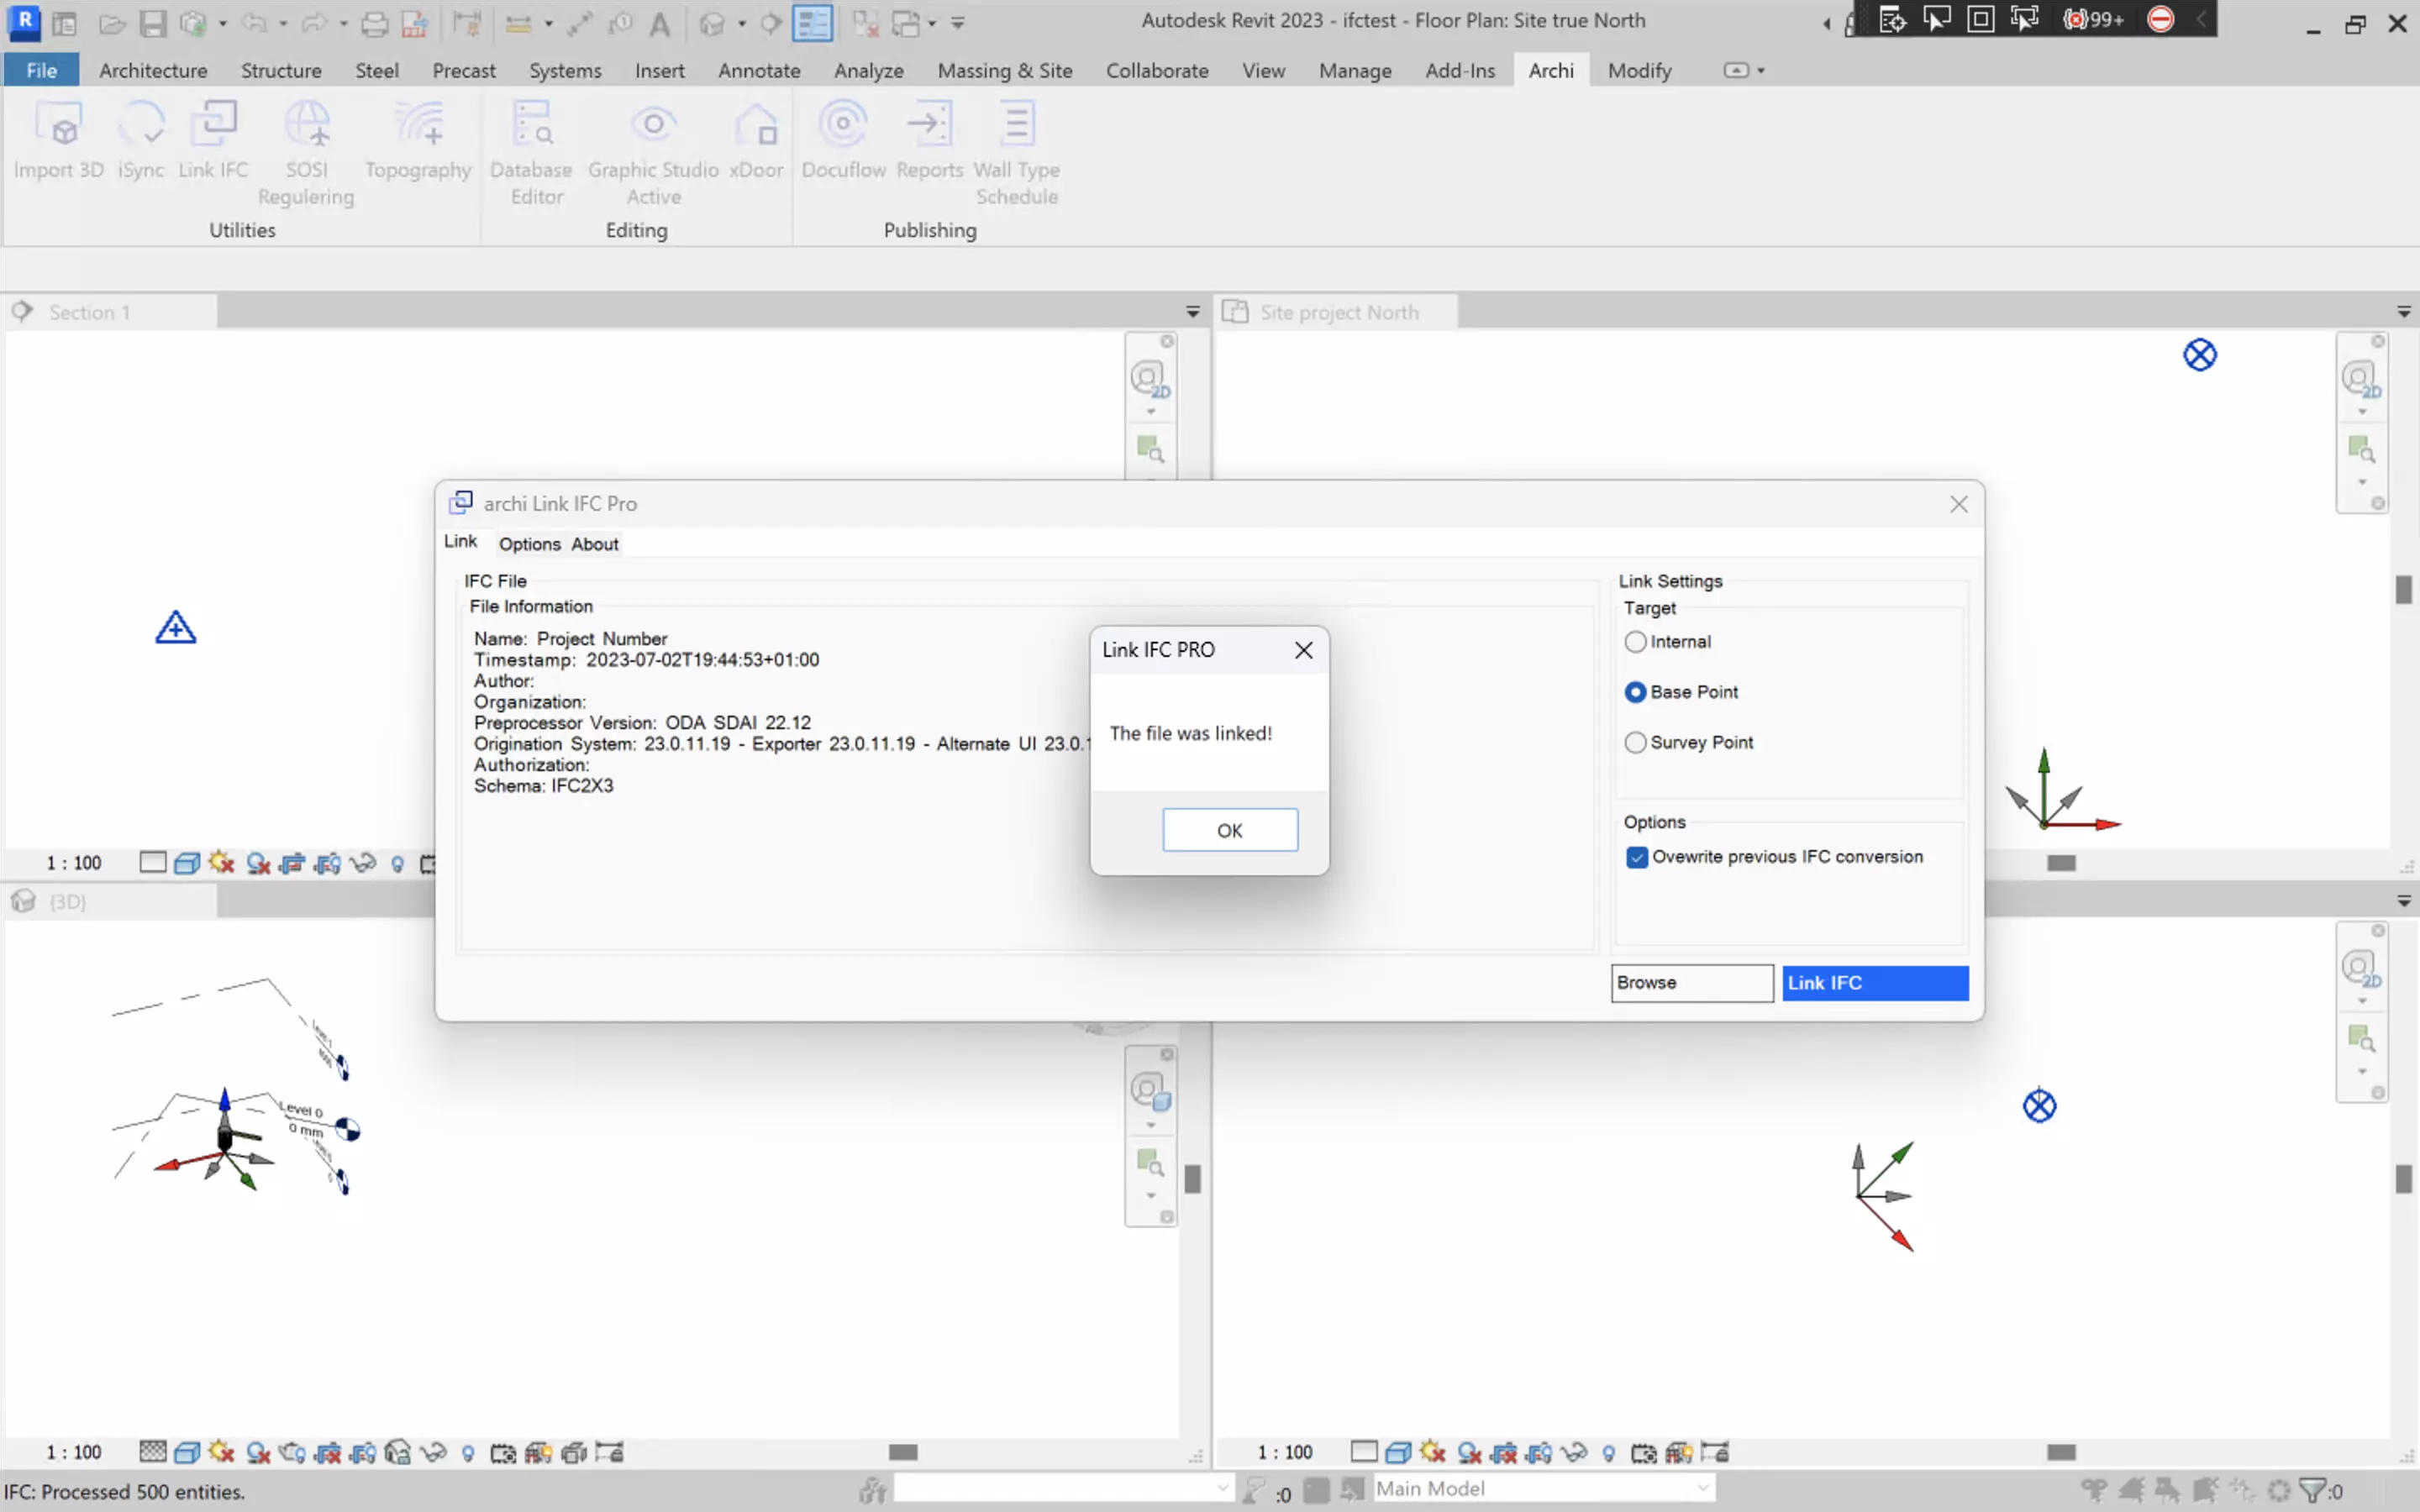Click OK in the Link IFC PRO message
The height and width of the screenshot is (1512, 2420).
[x=1229, y=831]
